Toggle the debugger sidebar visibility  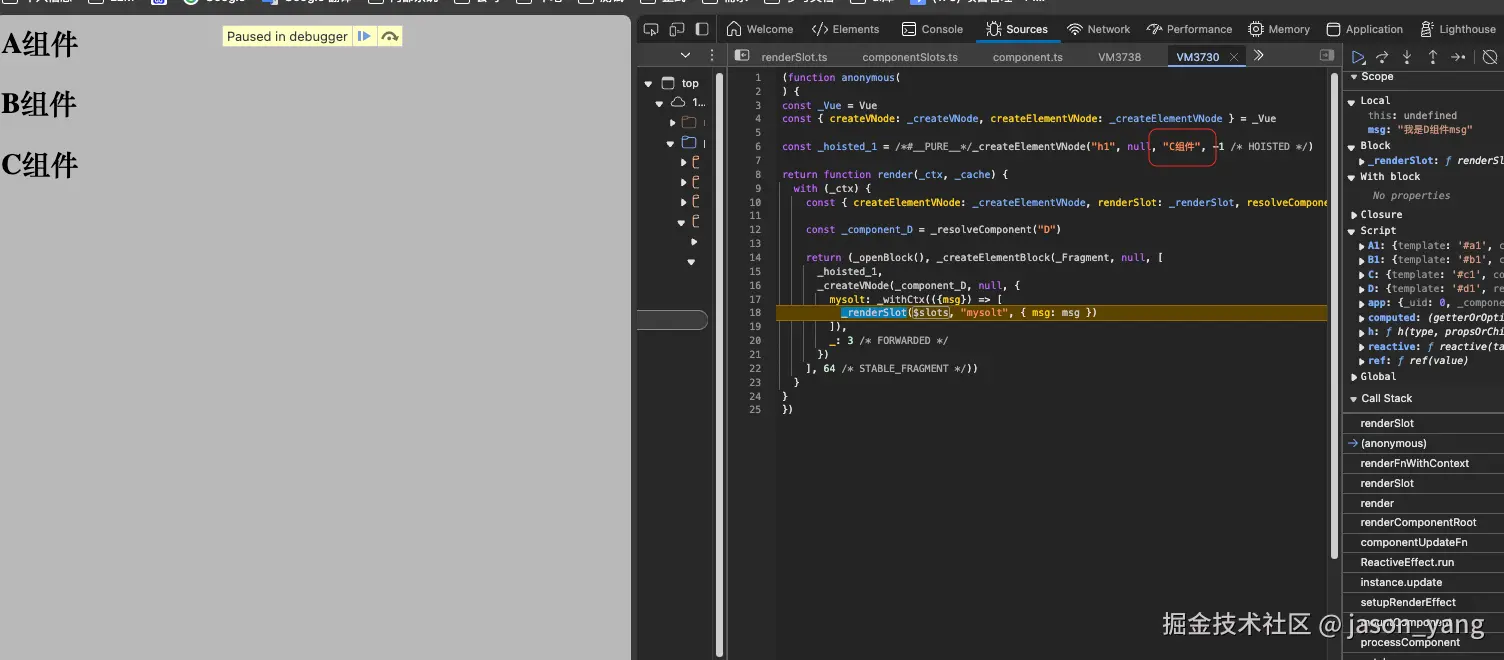(x=1327, y=56)
